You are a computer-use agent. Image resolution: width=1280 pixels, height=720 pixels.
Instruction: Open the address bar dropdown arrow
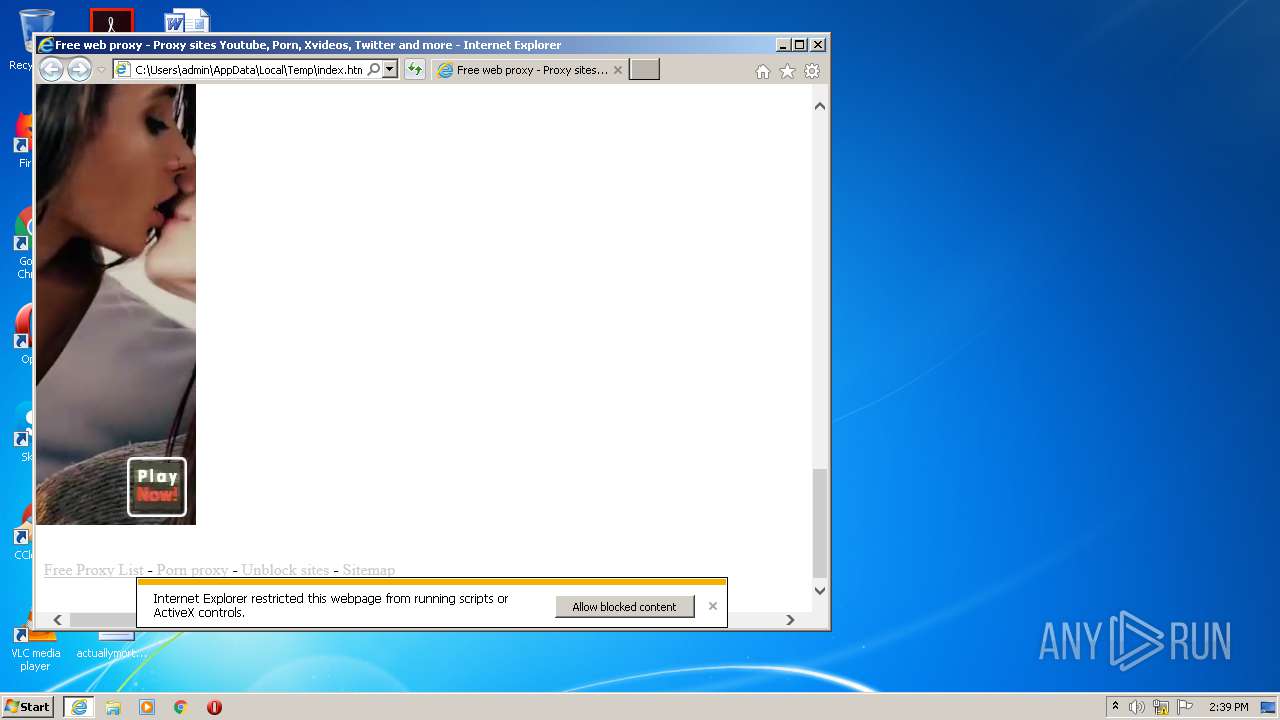(390, 70)
